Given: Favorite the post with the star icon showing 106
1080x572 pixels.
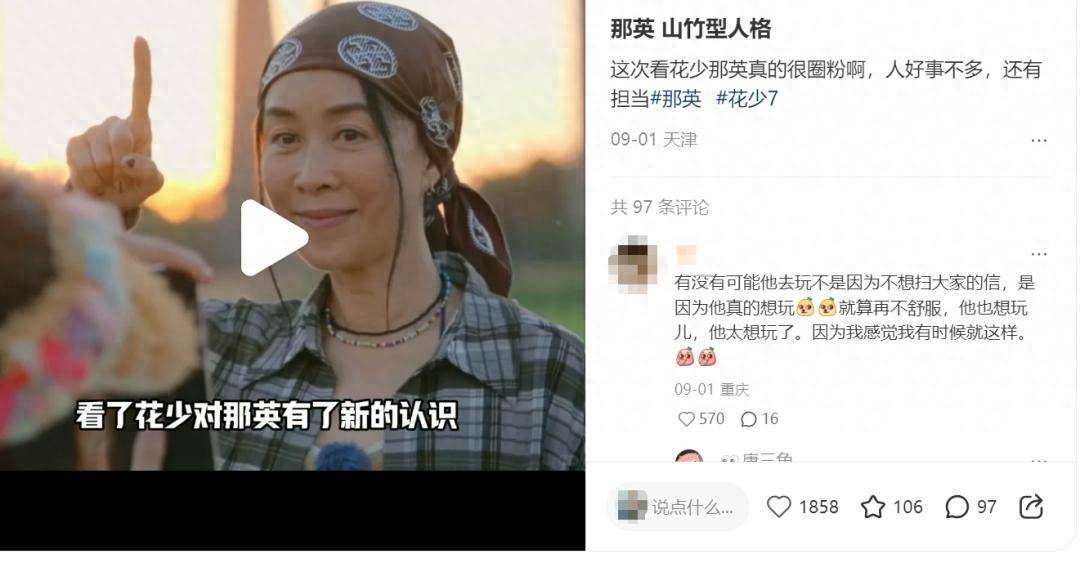Looking at the screenshot, I should click(891, 507).
